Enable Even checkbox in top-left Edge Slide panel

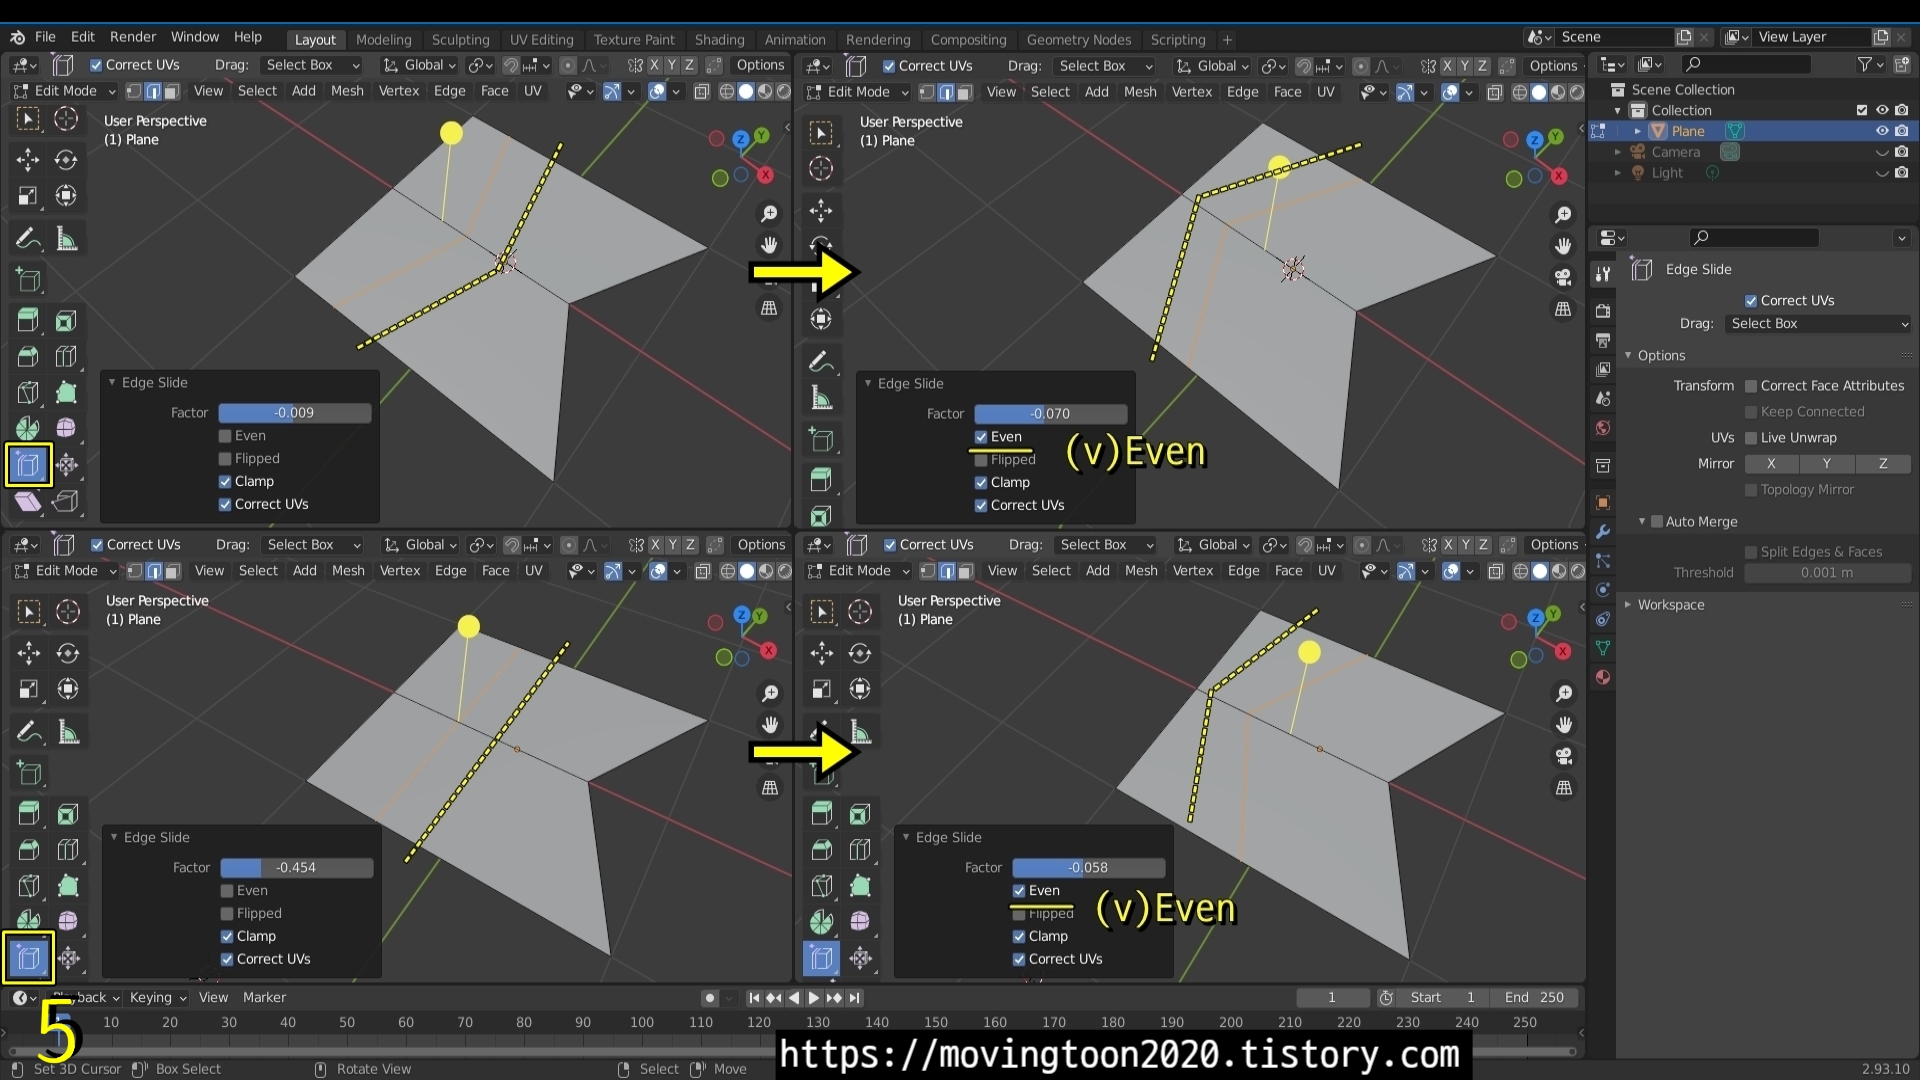(x=225, y=436)
